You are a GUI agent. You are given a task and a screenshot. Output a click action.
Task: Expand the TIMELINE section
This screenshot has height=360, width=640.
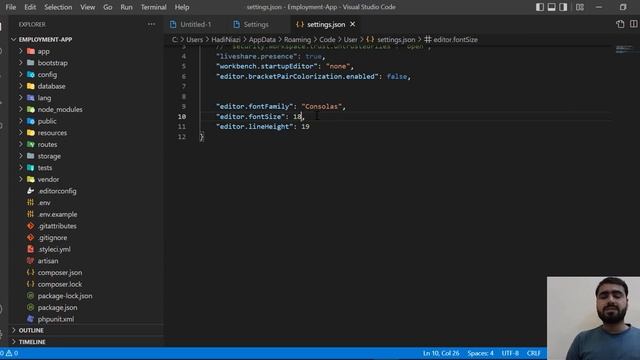coord(14,342)
